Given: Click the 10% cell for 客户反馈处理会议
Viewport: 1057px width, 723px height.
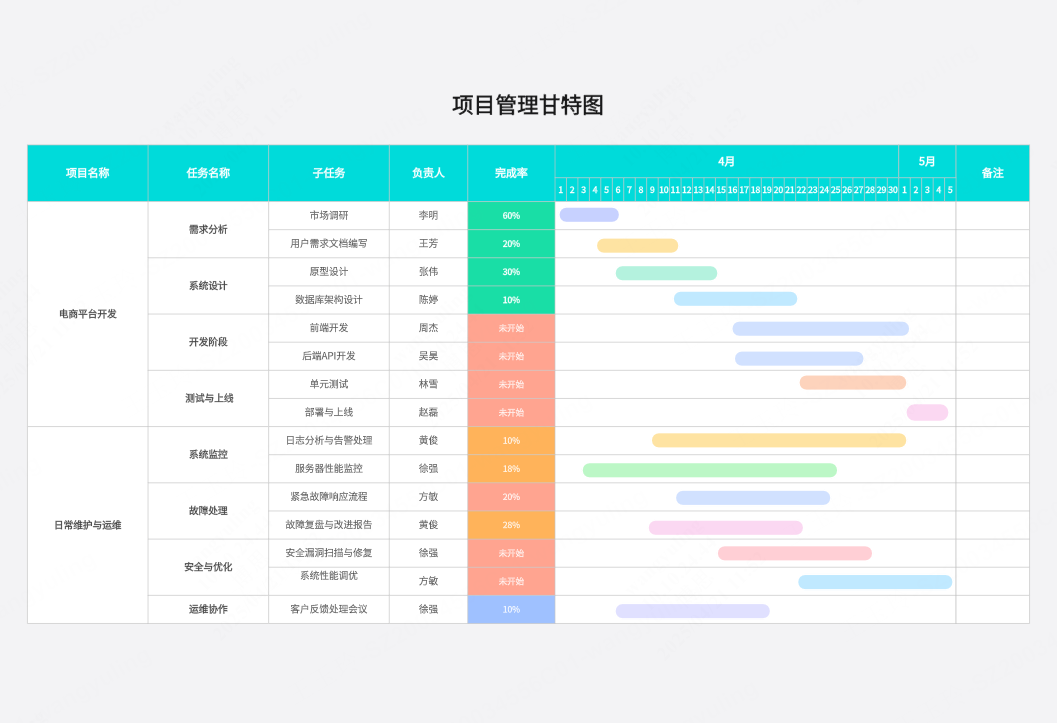Looking at the screenshot, I should click(x=511, y=609).
